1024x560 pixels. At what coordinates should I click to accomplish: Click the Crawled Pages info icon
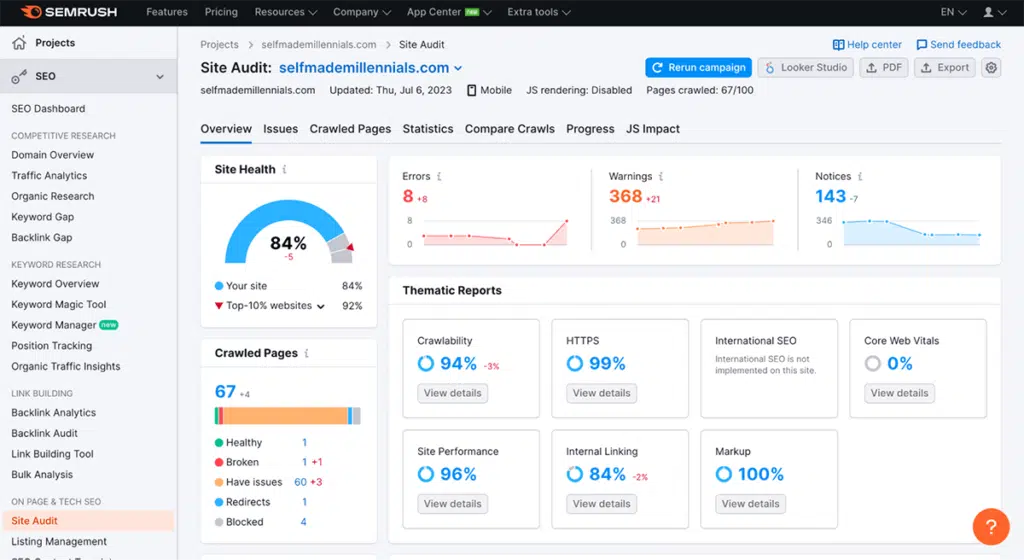306,353
